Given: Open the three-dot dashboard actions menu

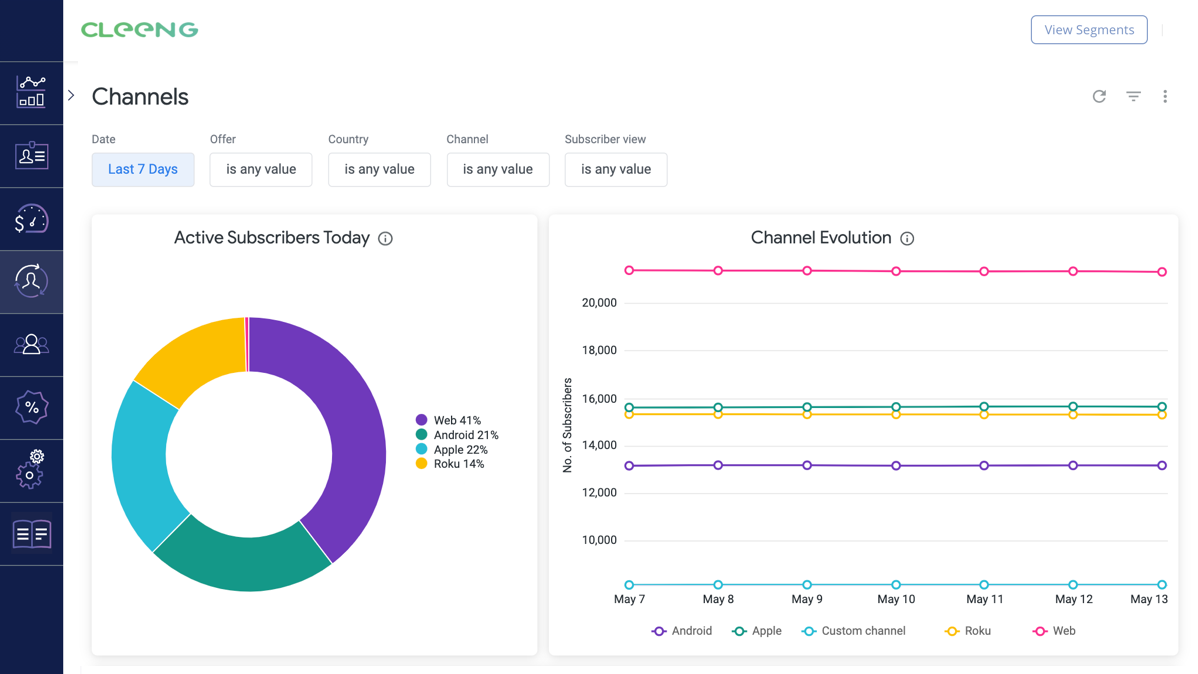Looking at the screenshot, I should pyautogui.click(x=1165, y=97).
